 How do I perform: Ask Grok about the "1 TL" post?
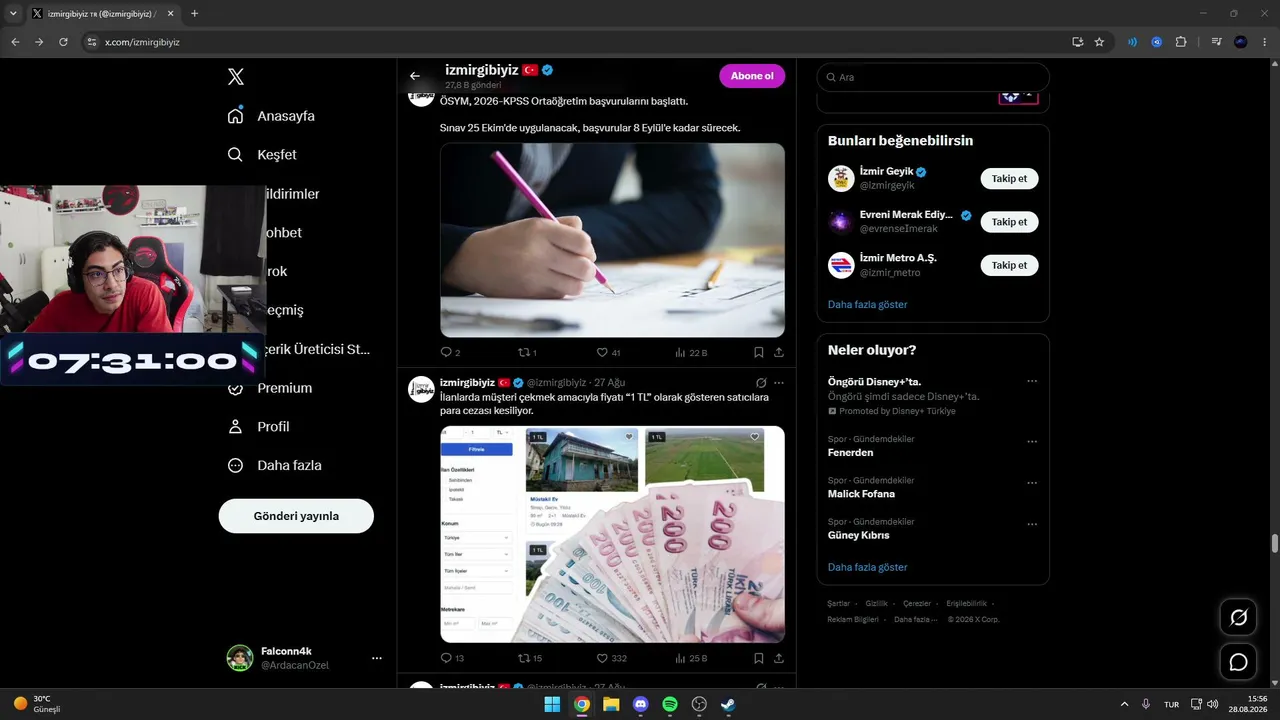(761, 383)
